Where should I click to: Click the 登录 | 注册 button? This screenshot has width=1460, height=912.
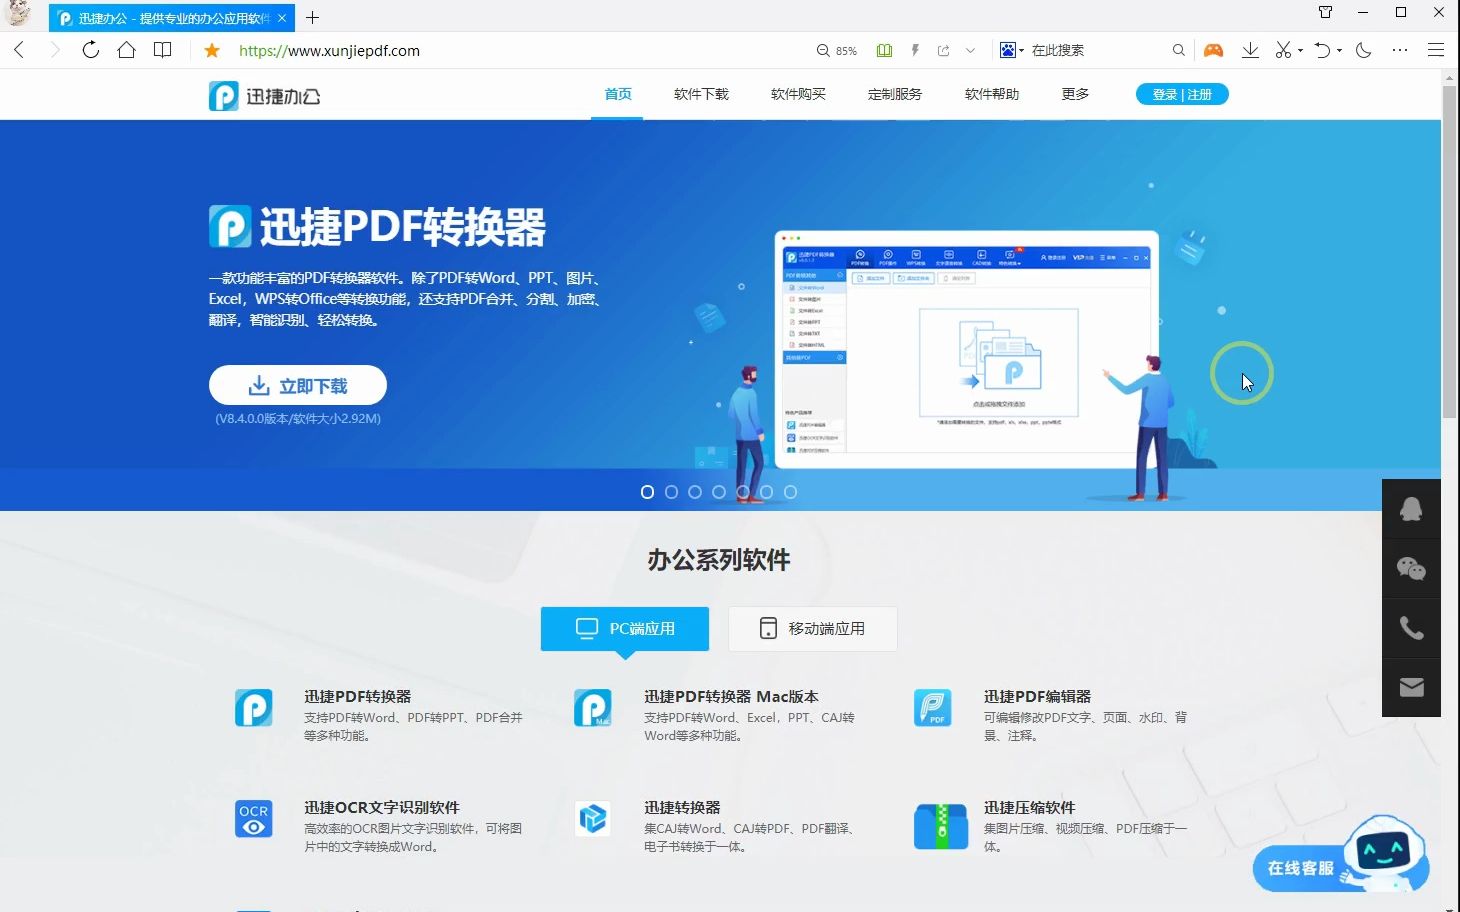click(x=1182, y=94)
